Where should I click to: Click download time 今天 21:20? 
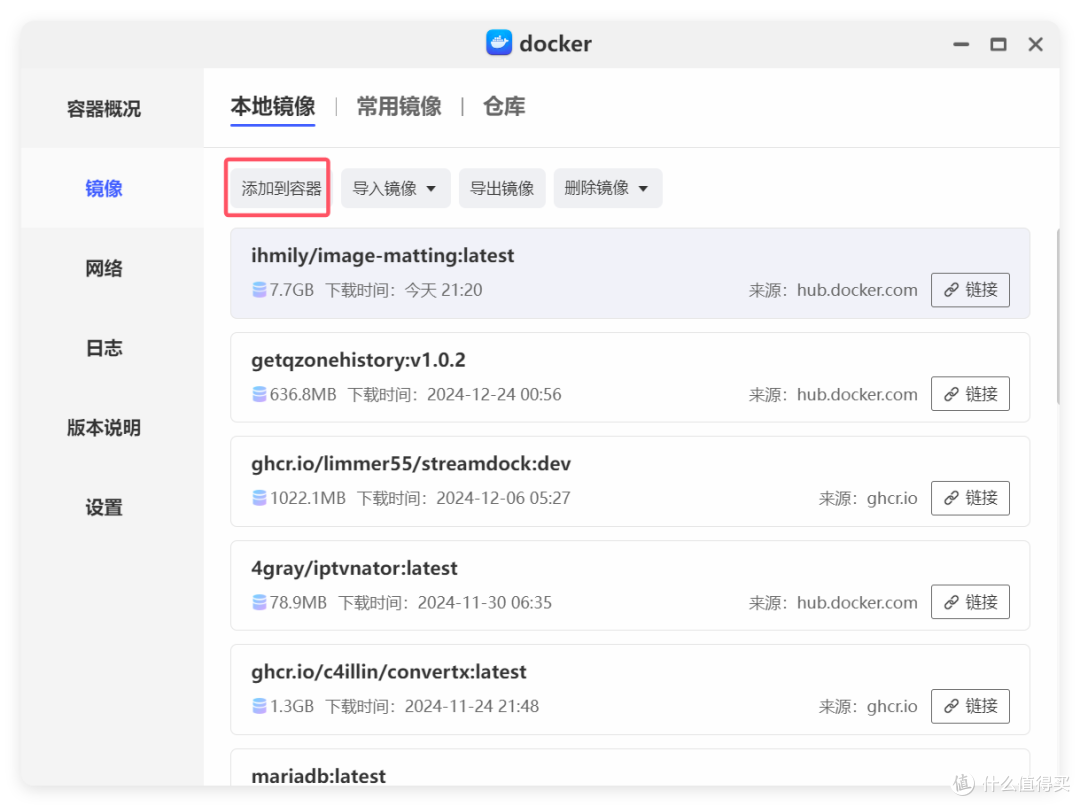coord(443,290)
